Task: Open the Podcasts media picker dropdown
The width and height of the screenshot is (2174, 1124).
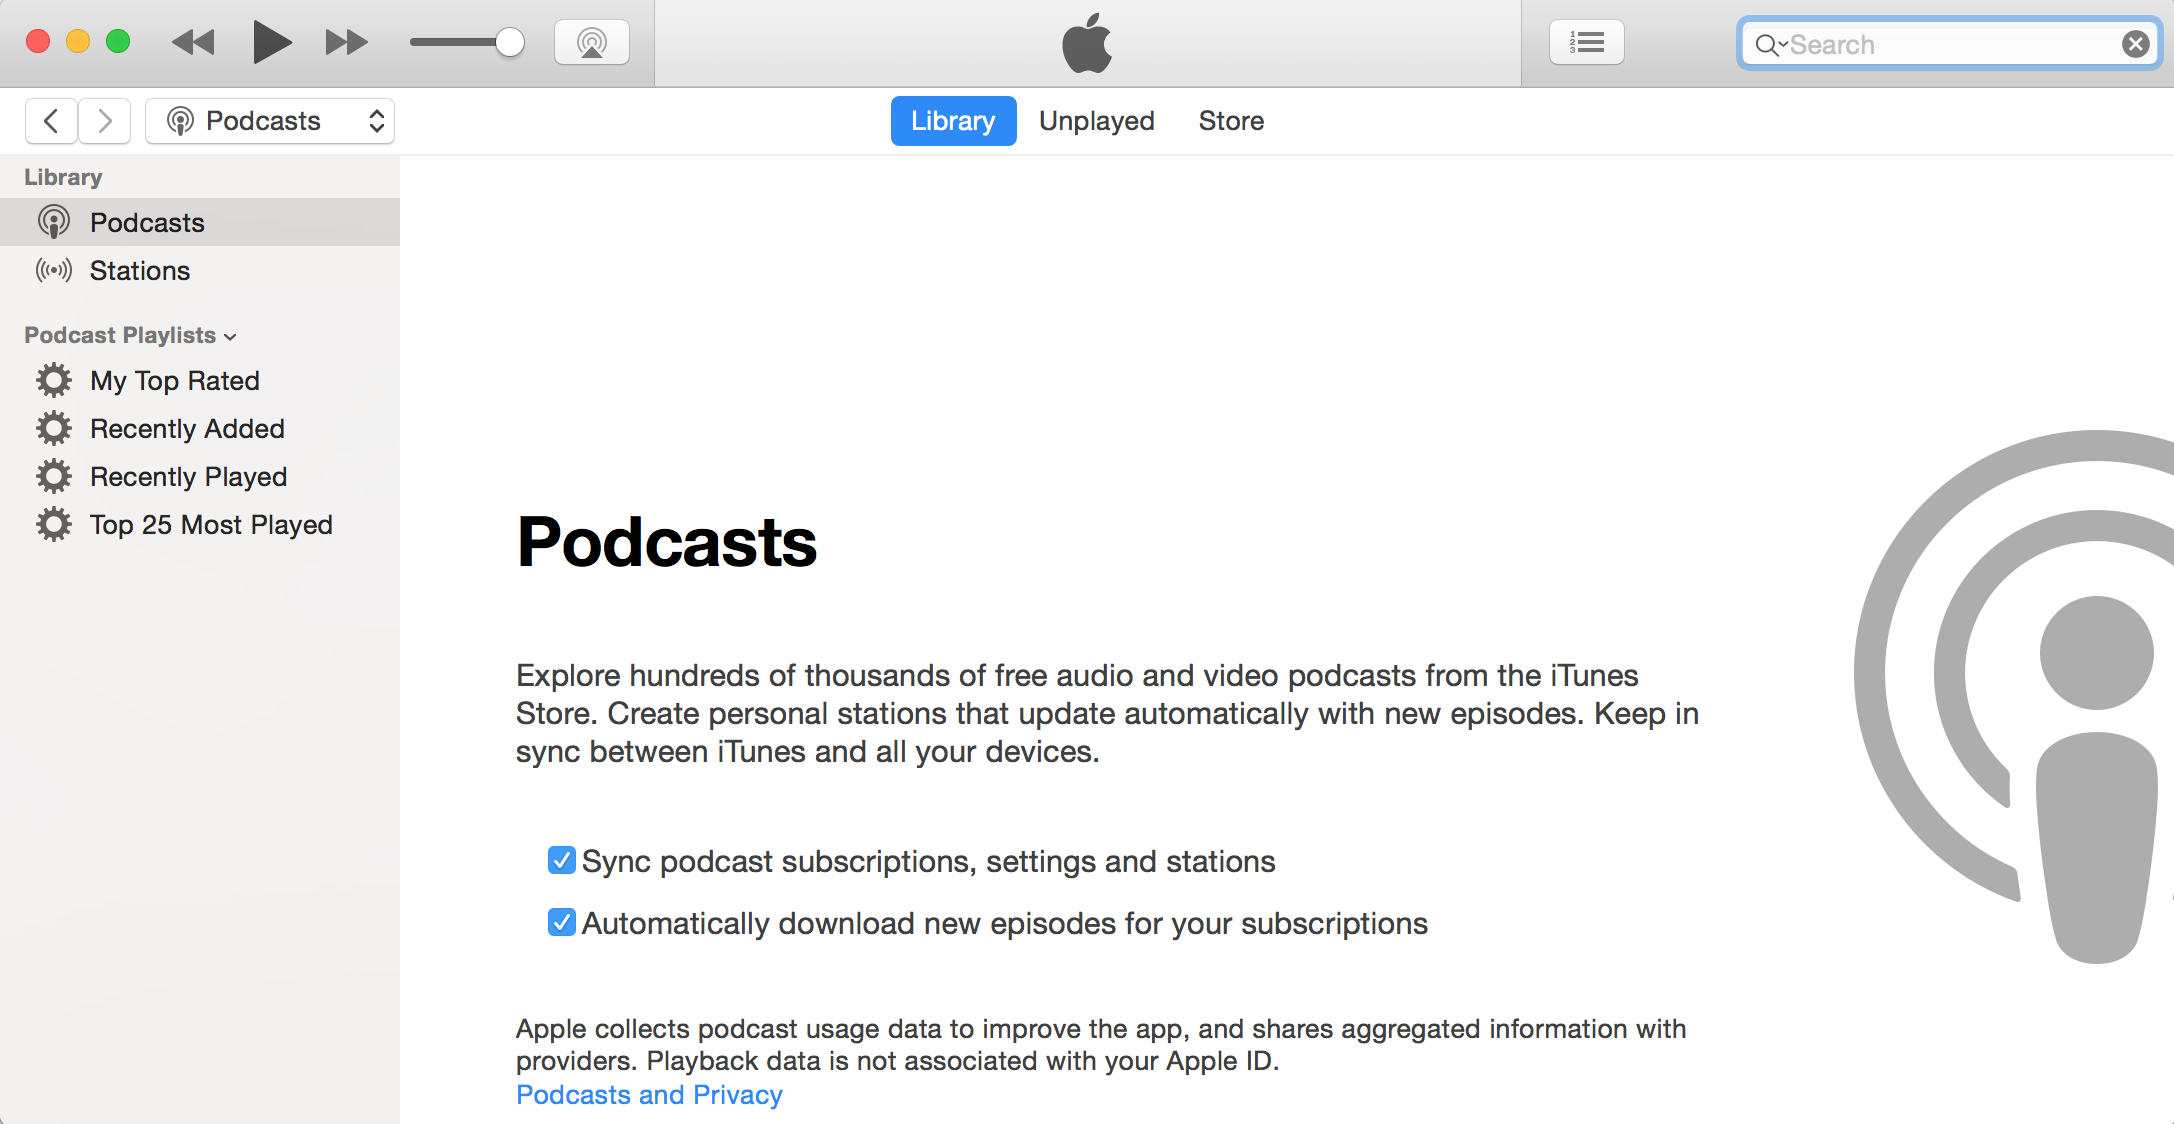Action: (x=270, y=121)
